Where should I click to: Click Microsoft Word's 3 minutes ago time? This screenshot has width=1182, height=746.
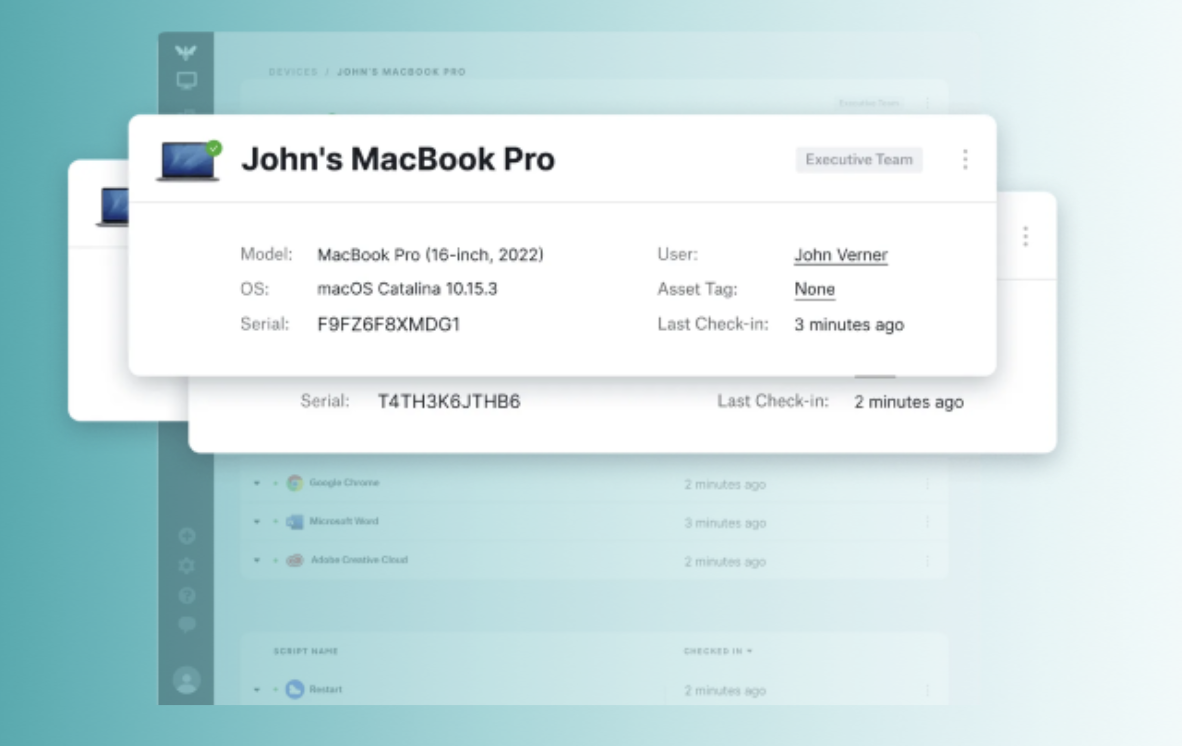pyautogui.click(x=725, y=523)
